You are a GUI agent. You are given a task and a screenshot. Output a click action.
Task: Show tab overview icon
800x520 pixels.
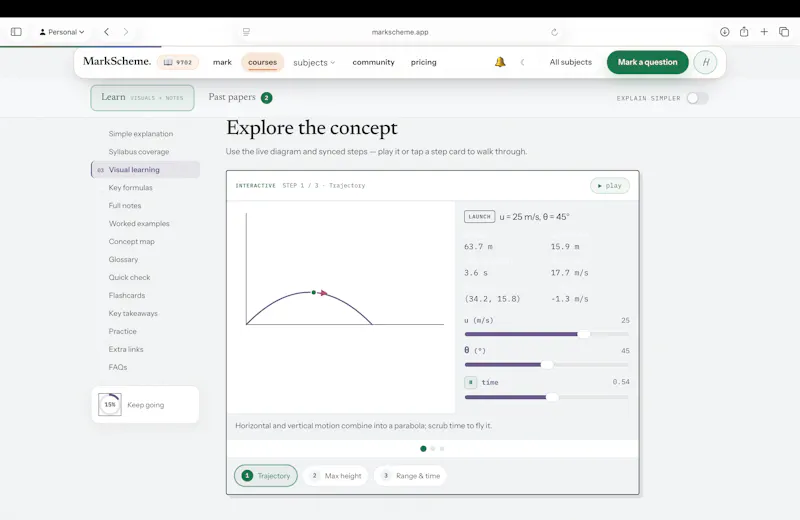[x=784, y=32]
